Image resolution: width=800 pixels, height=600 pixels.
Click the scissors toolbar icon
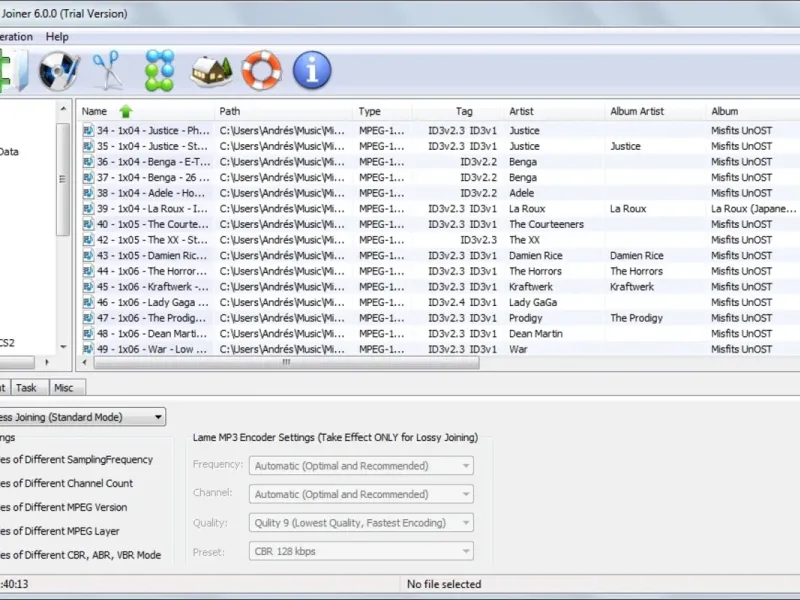click(x=108, y=70)
